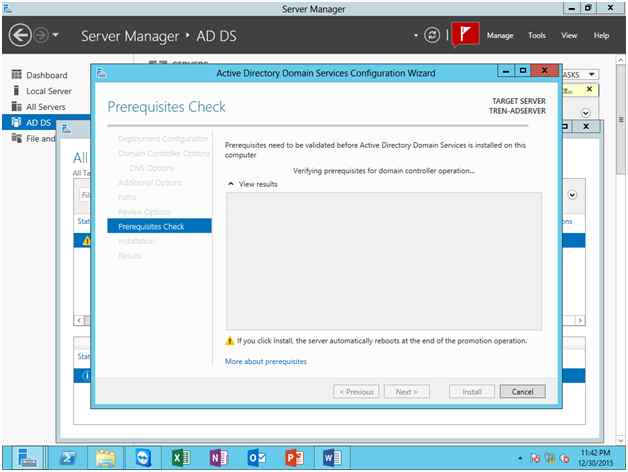Open More about prerequisites link

tap(266, 361)
